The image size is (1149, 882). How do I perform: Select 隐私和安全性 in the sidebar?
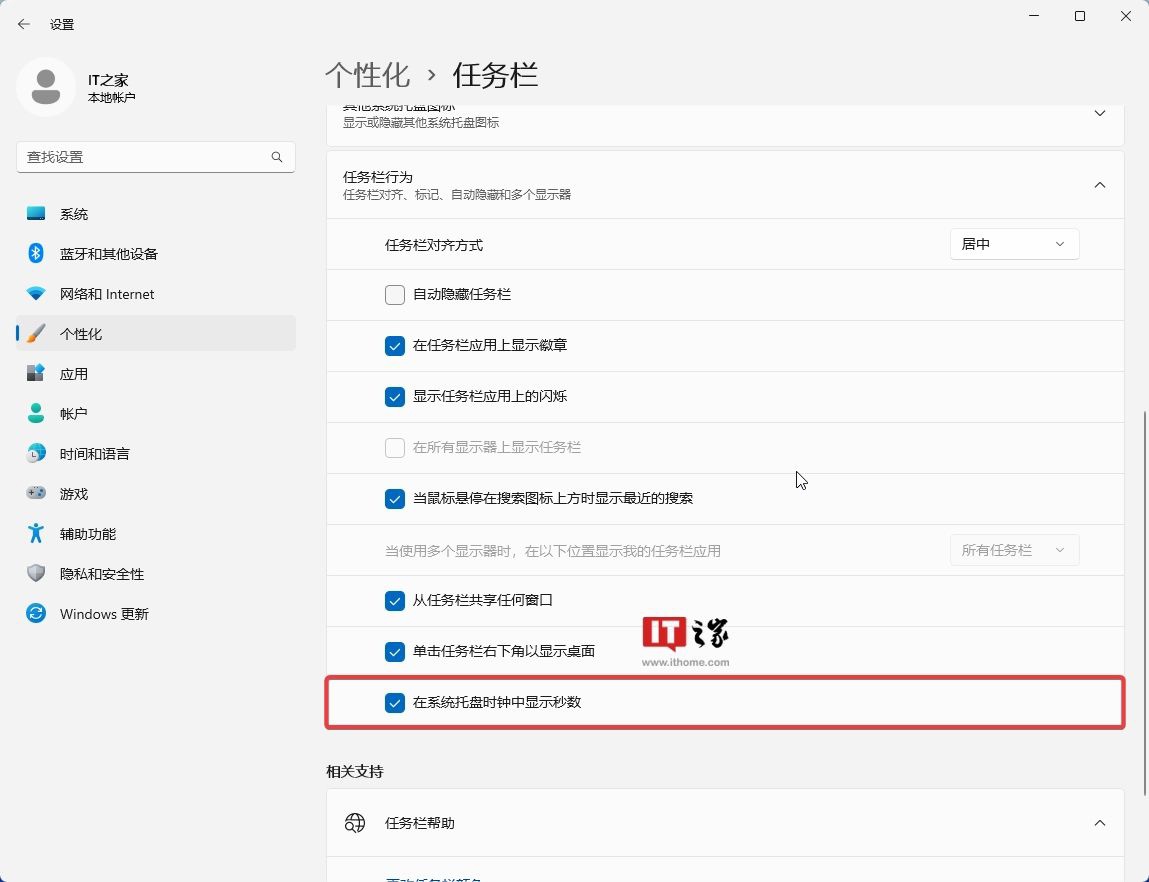tap(103, 573)
